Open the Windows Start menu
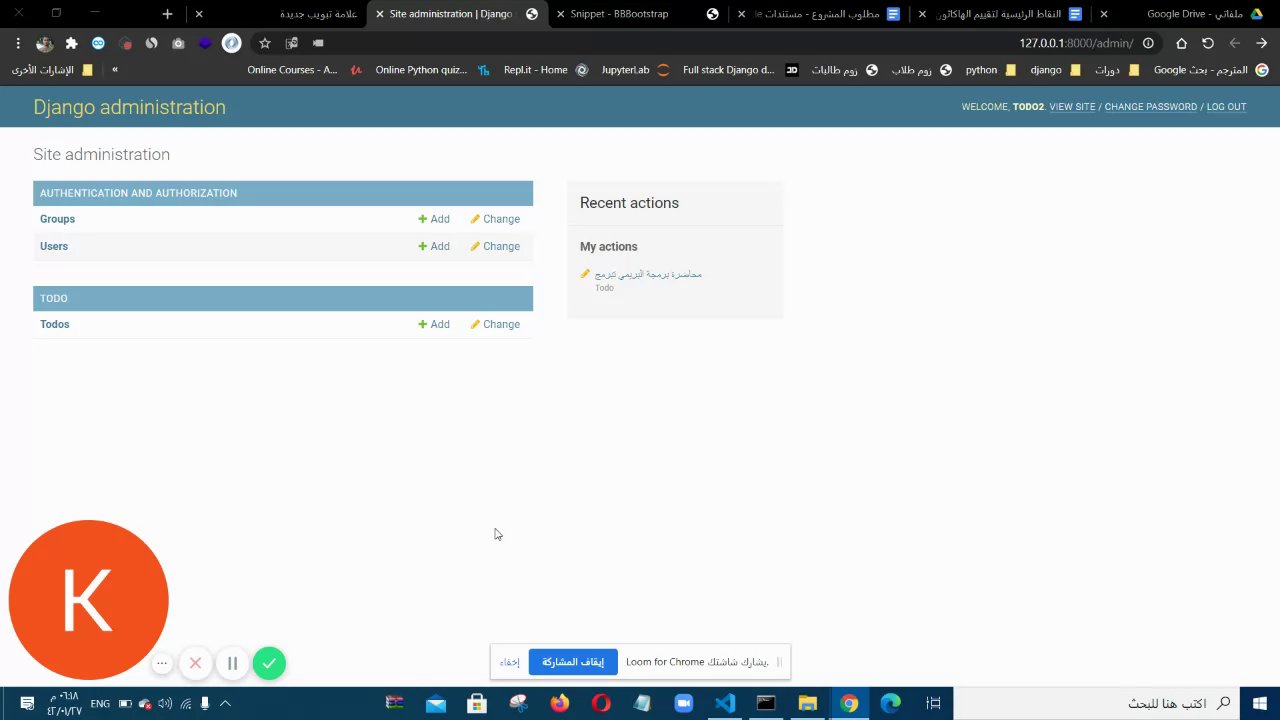This screenshot has width=1280, height=720. [1259, 704]
